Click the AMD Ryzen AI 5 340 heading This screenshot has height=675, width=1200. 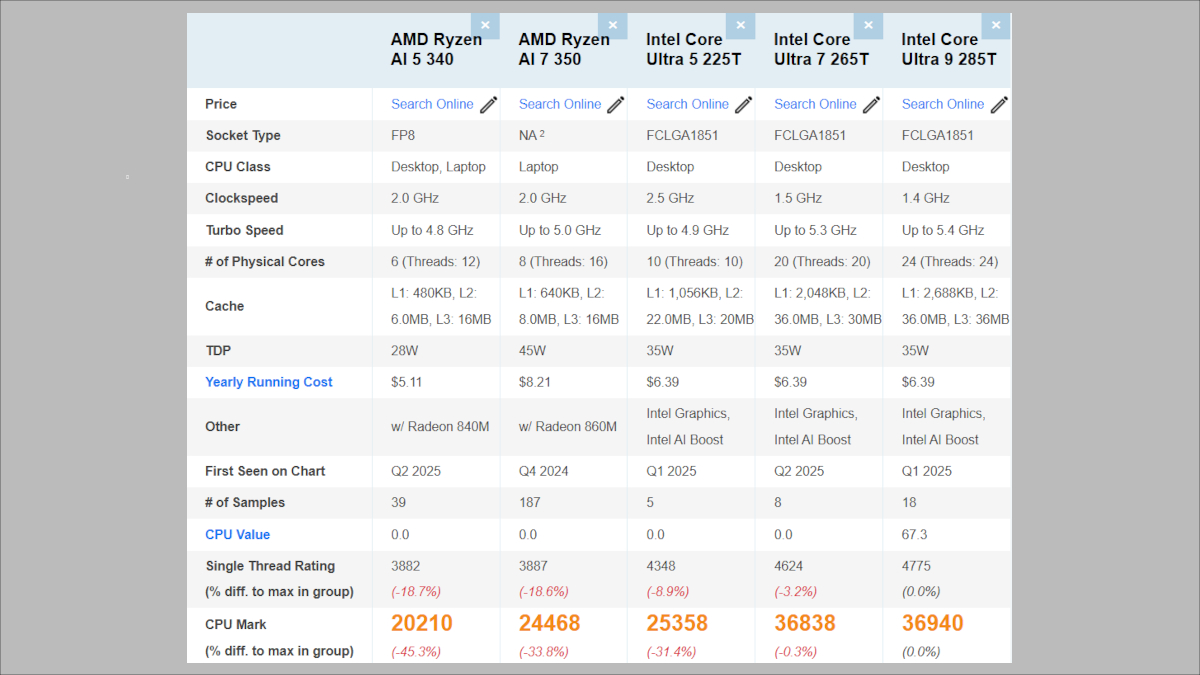[x=436, y=49]
